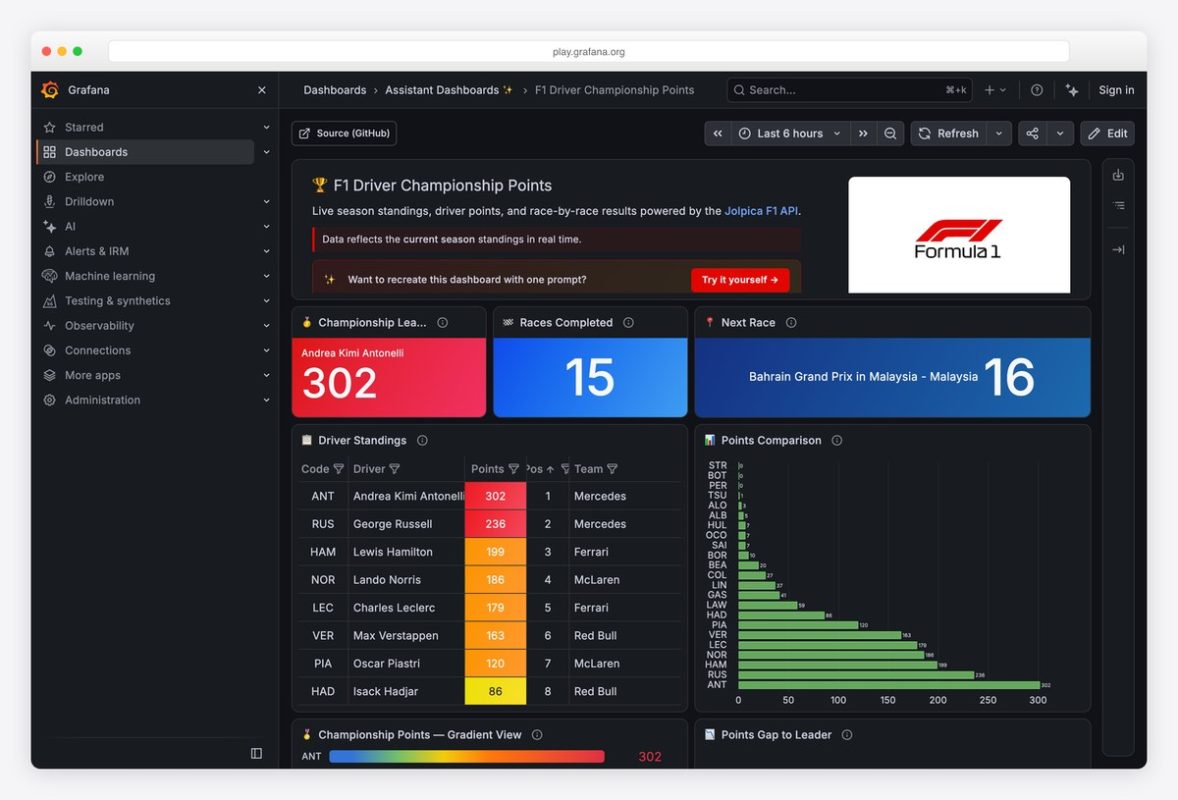
Task: Filter the Team column
Action: click(x=612, y=469)
